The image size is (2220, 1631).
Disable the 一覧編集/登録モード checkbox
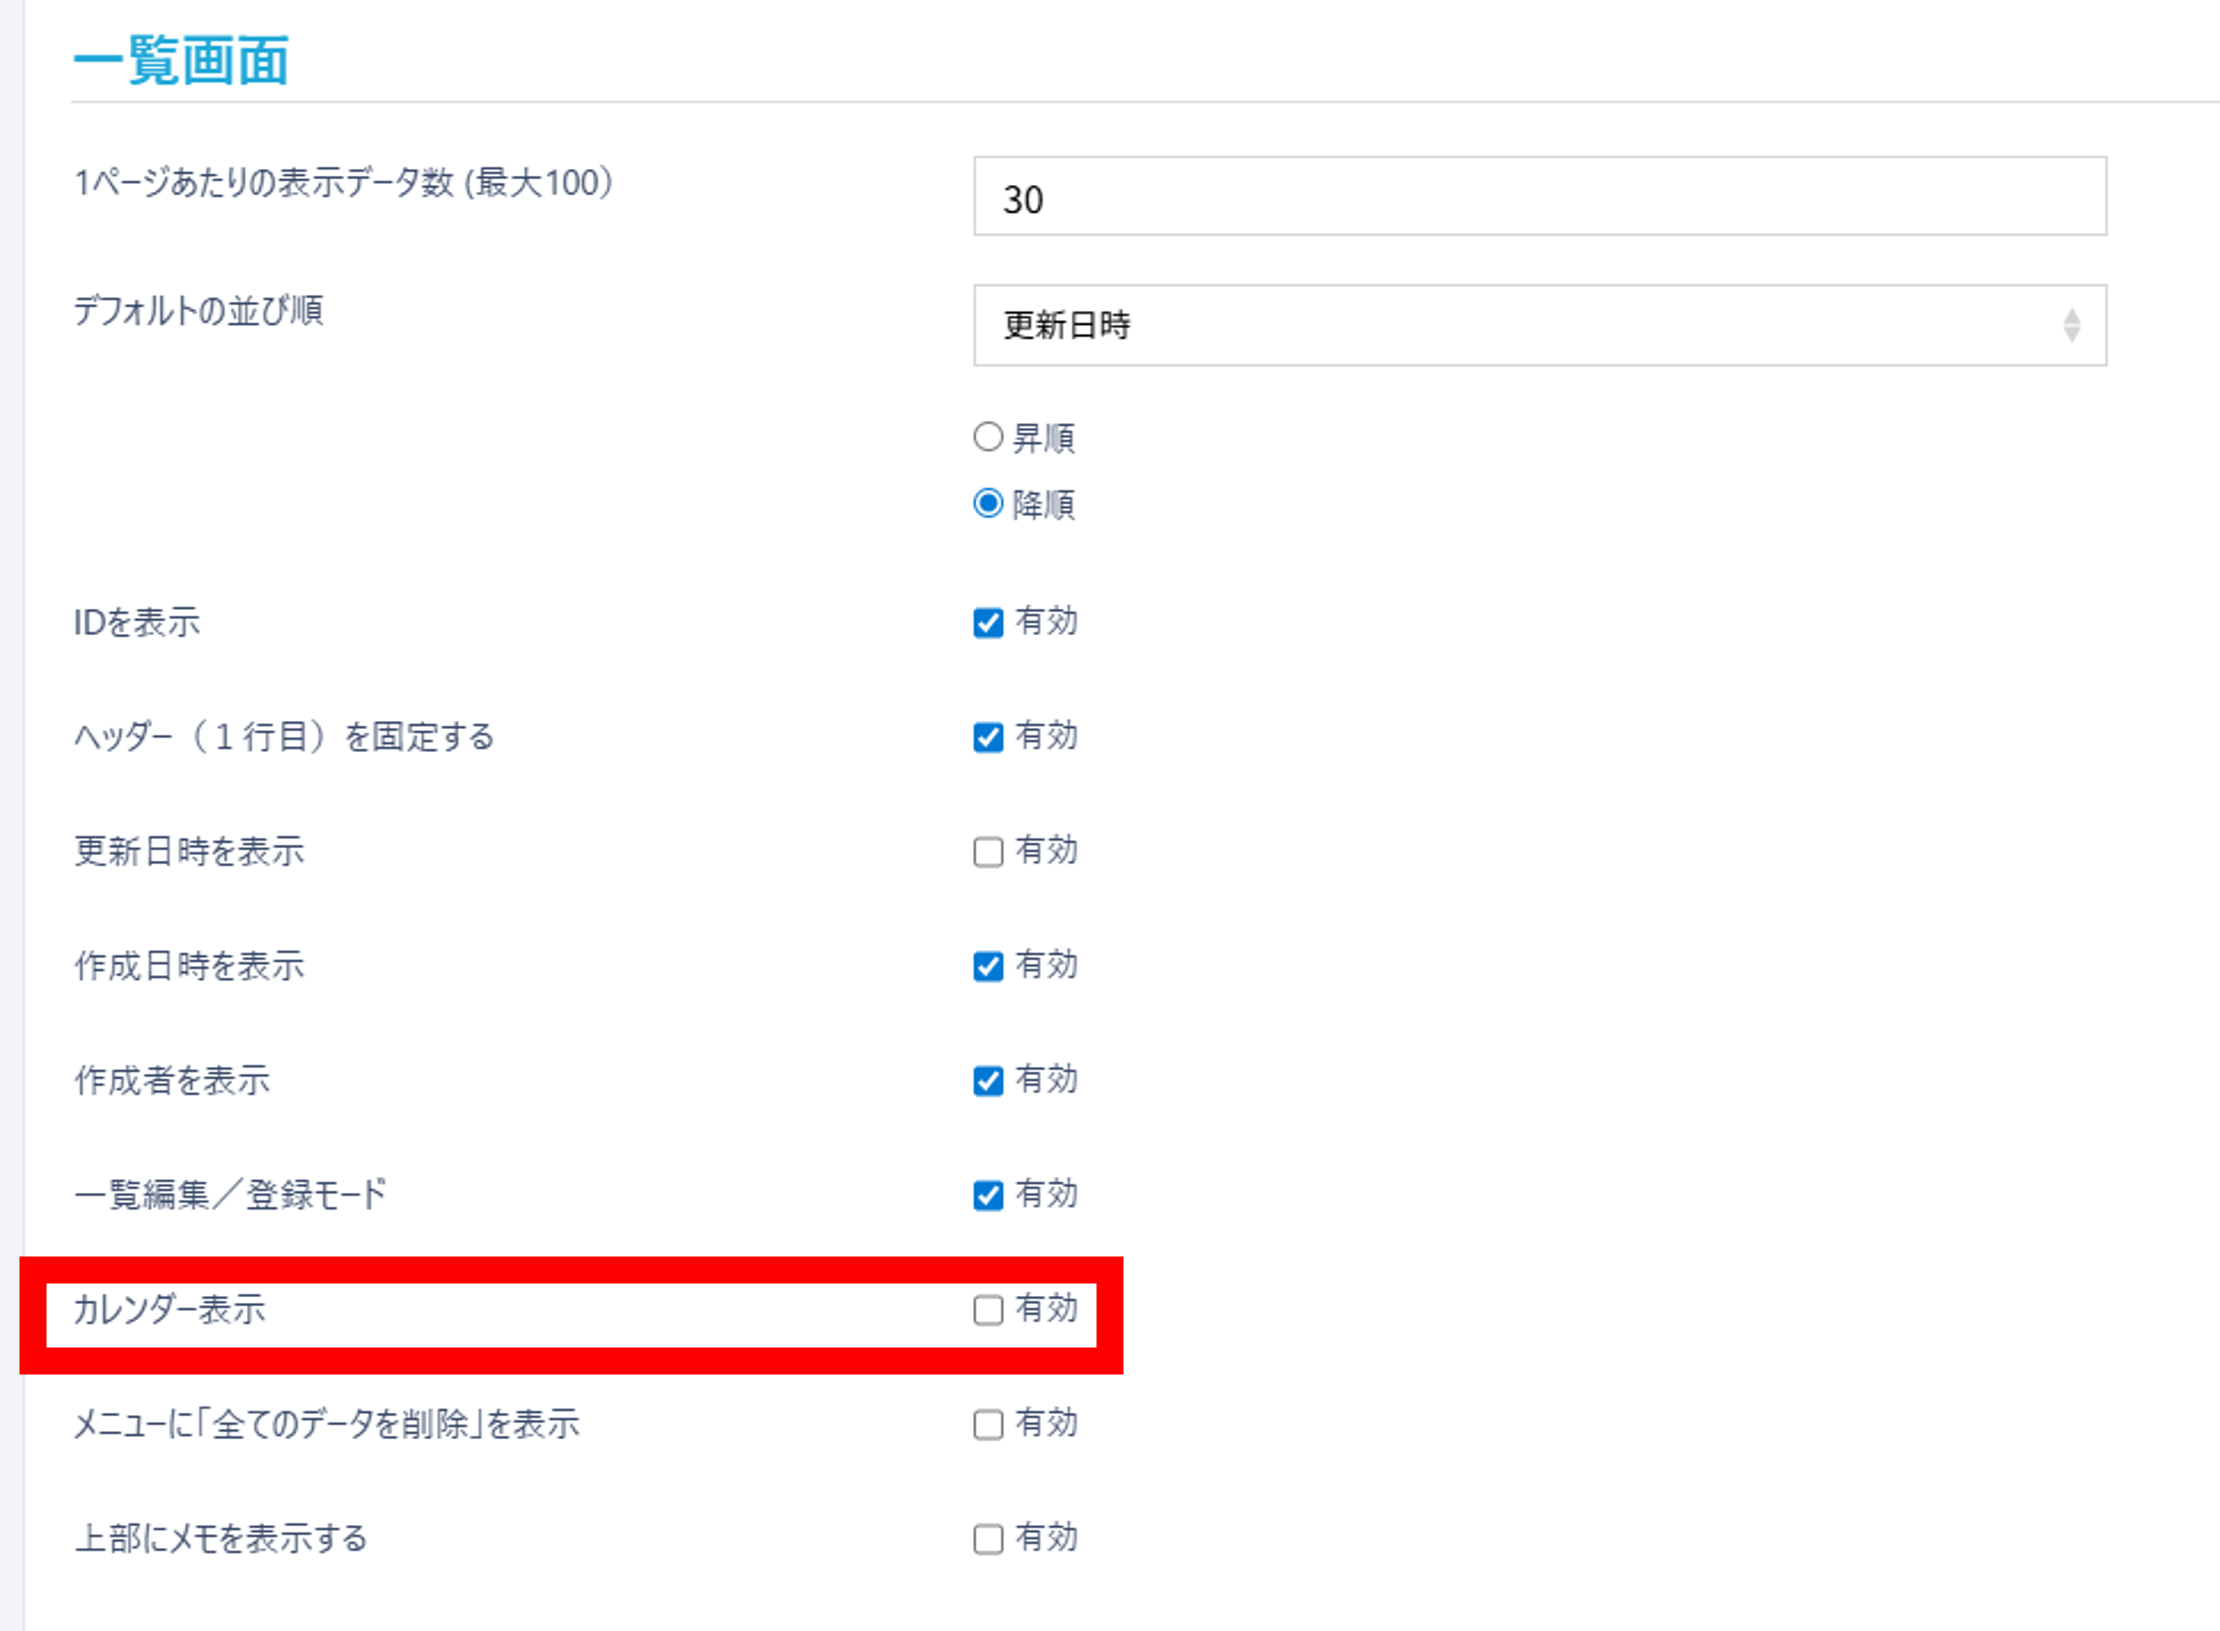point(987,1195)
